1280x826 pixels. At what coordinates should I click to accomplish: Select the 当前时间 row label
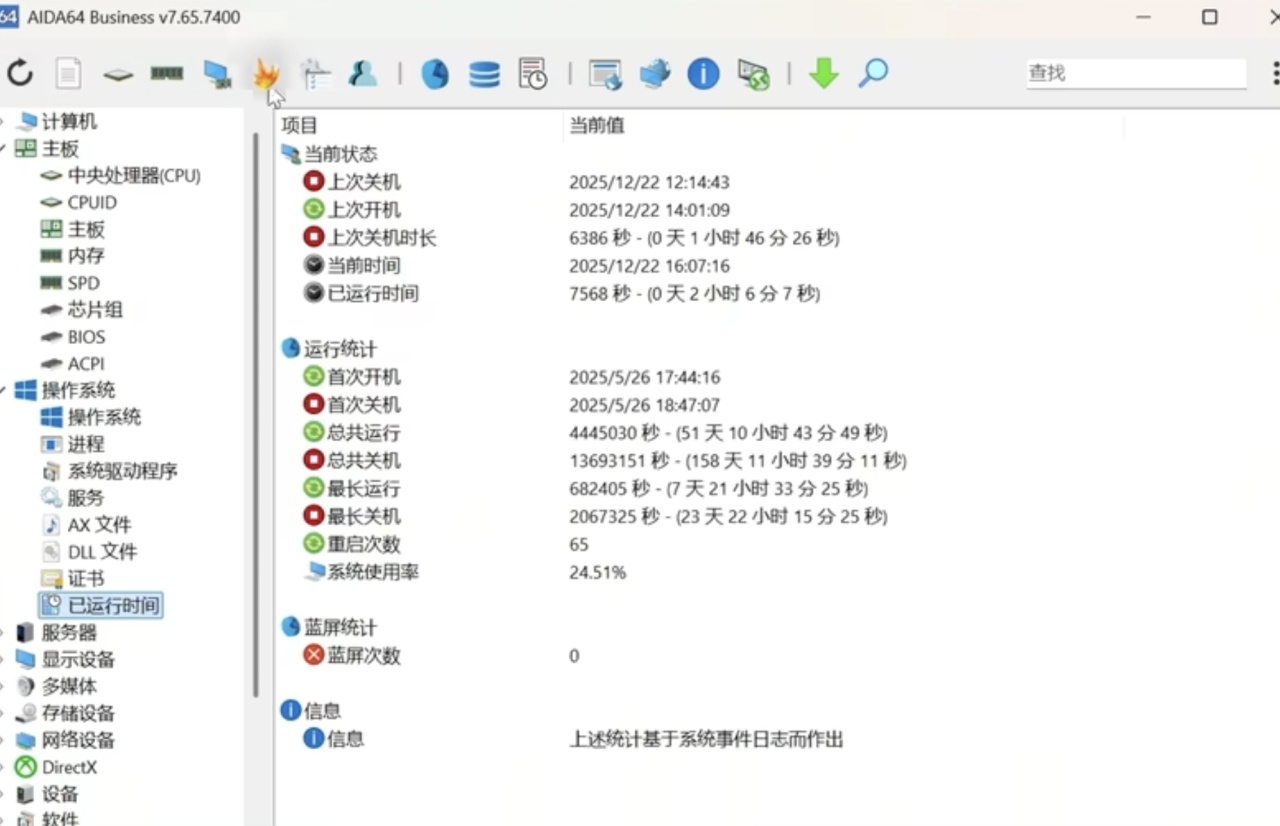364,265
